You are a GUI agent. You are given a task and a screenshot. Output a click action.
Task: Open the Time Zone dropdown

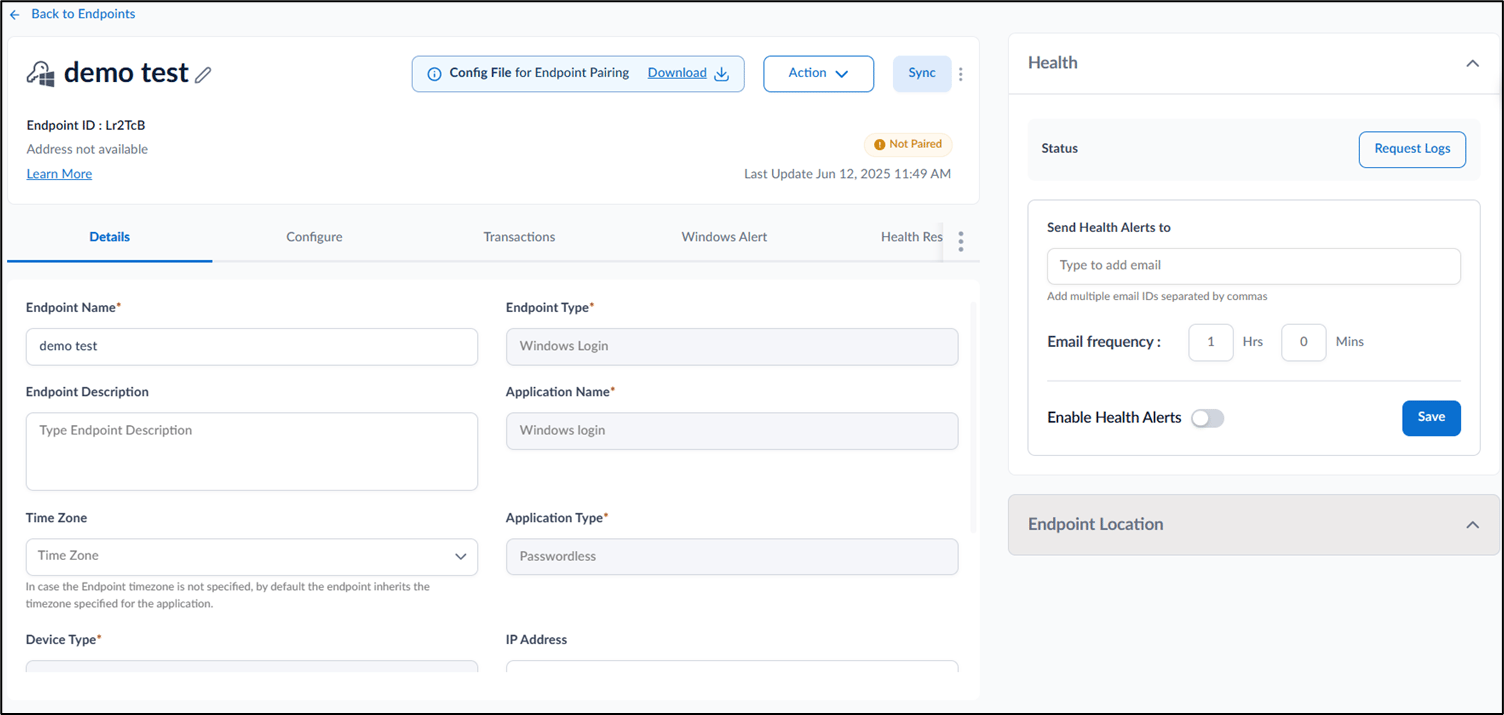click(252, 557)
